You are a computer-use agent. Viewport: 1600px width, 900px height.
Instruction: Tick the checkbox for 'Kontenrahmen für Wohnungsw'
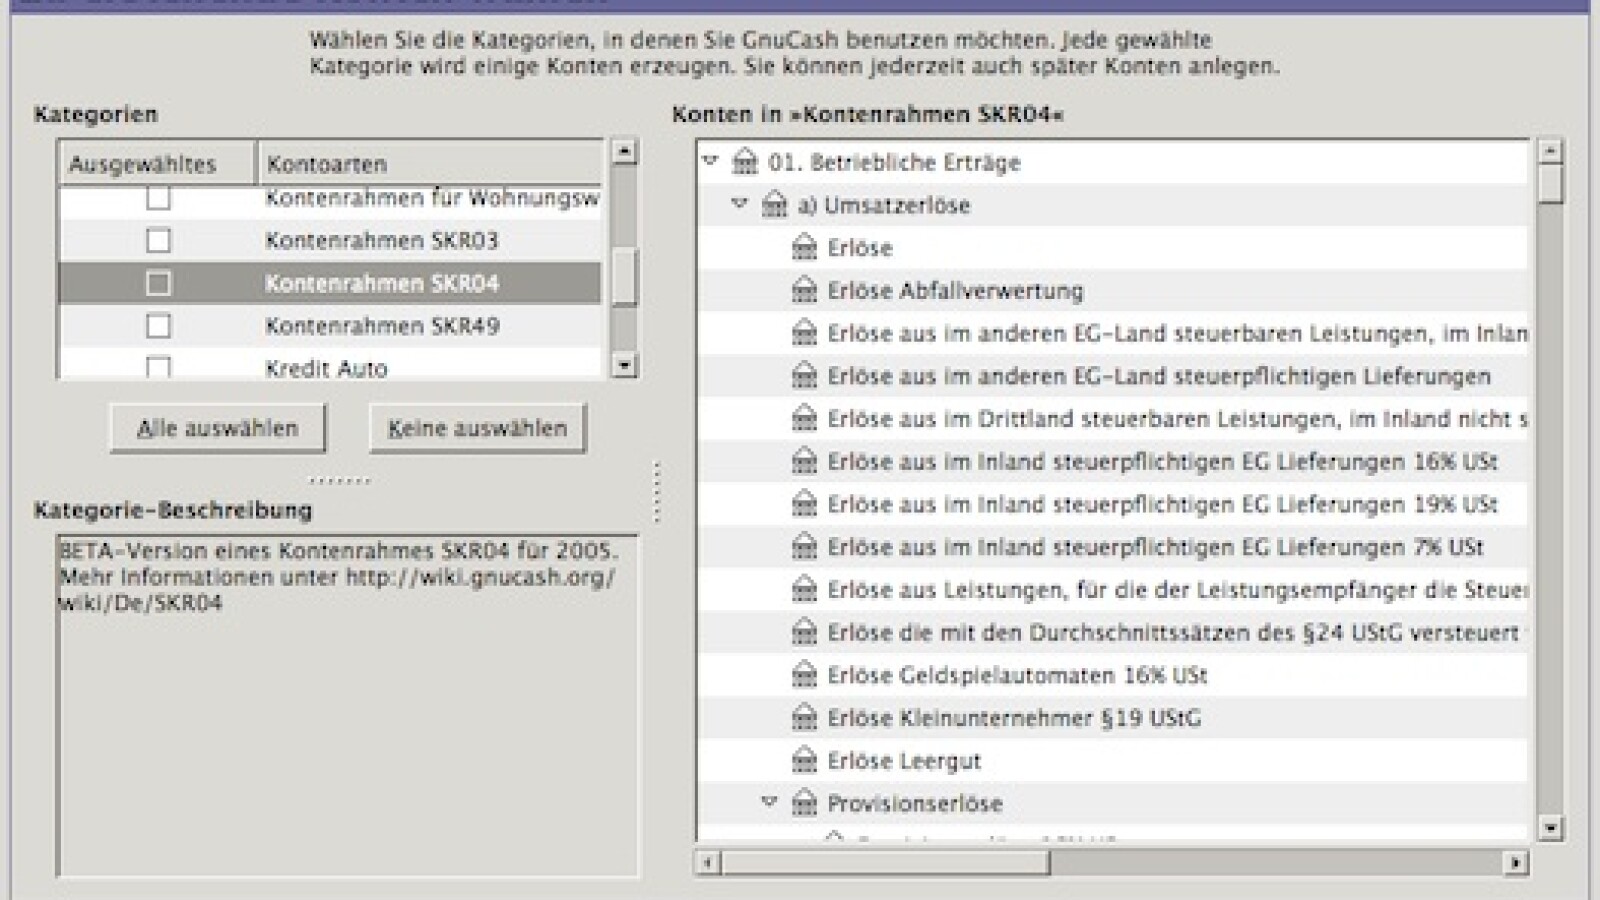click(x=158, y=198)
